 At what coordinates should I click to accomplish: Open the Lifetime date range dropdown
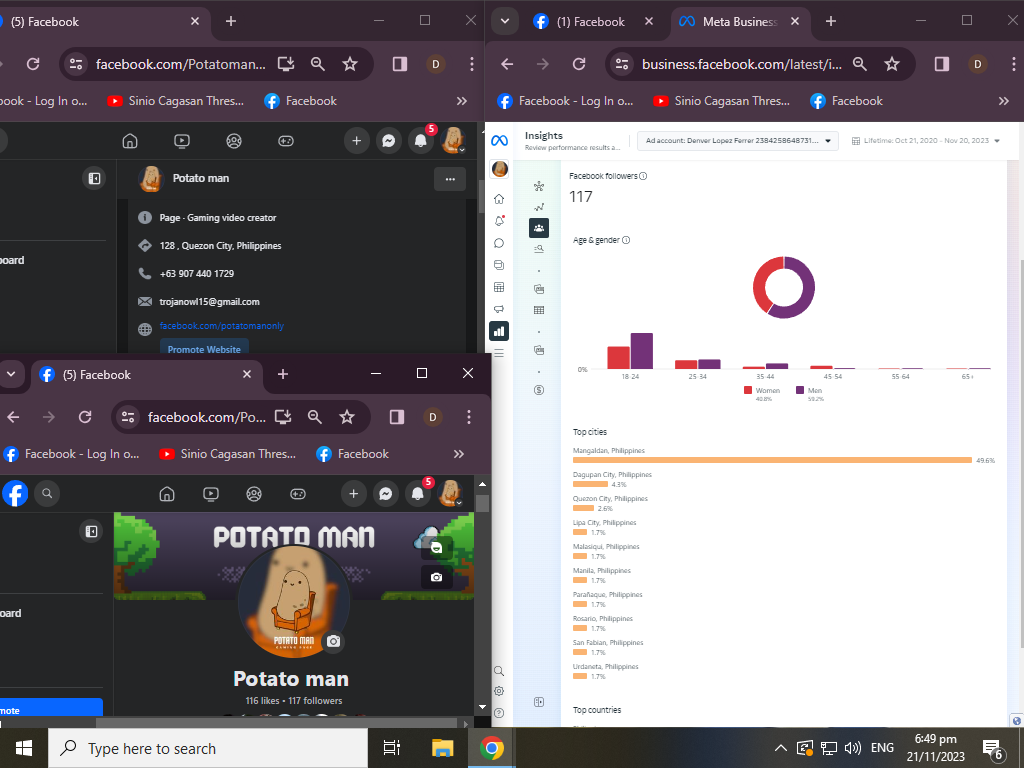pyautogui.click(x=925, y=141)
